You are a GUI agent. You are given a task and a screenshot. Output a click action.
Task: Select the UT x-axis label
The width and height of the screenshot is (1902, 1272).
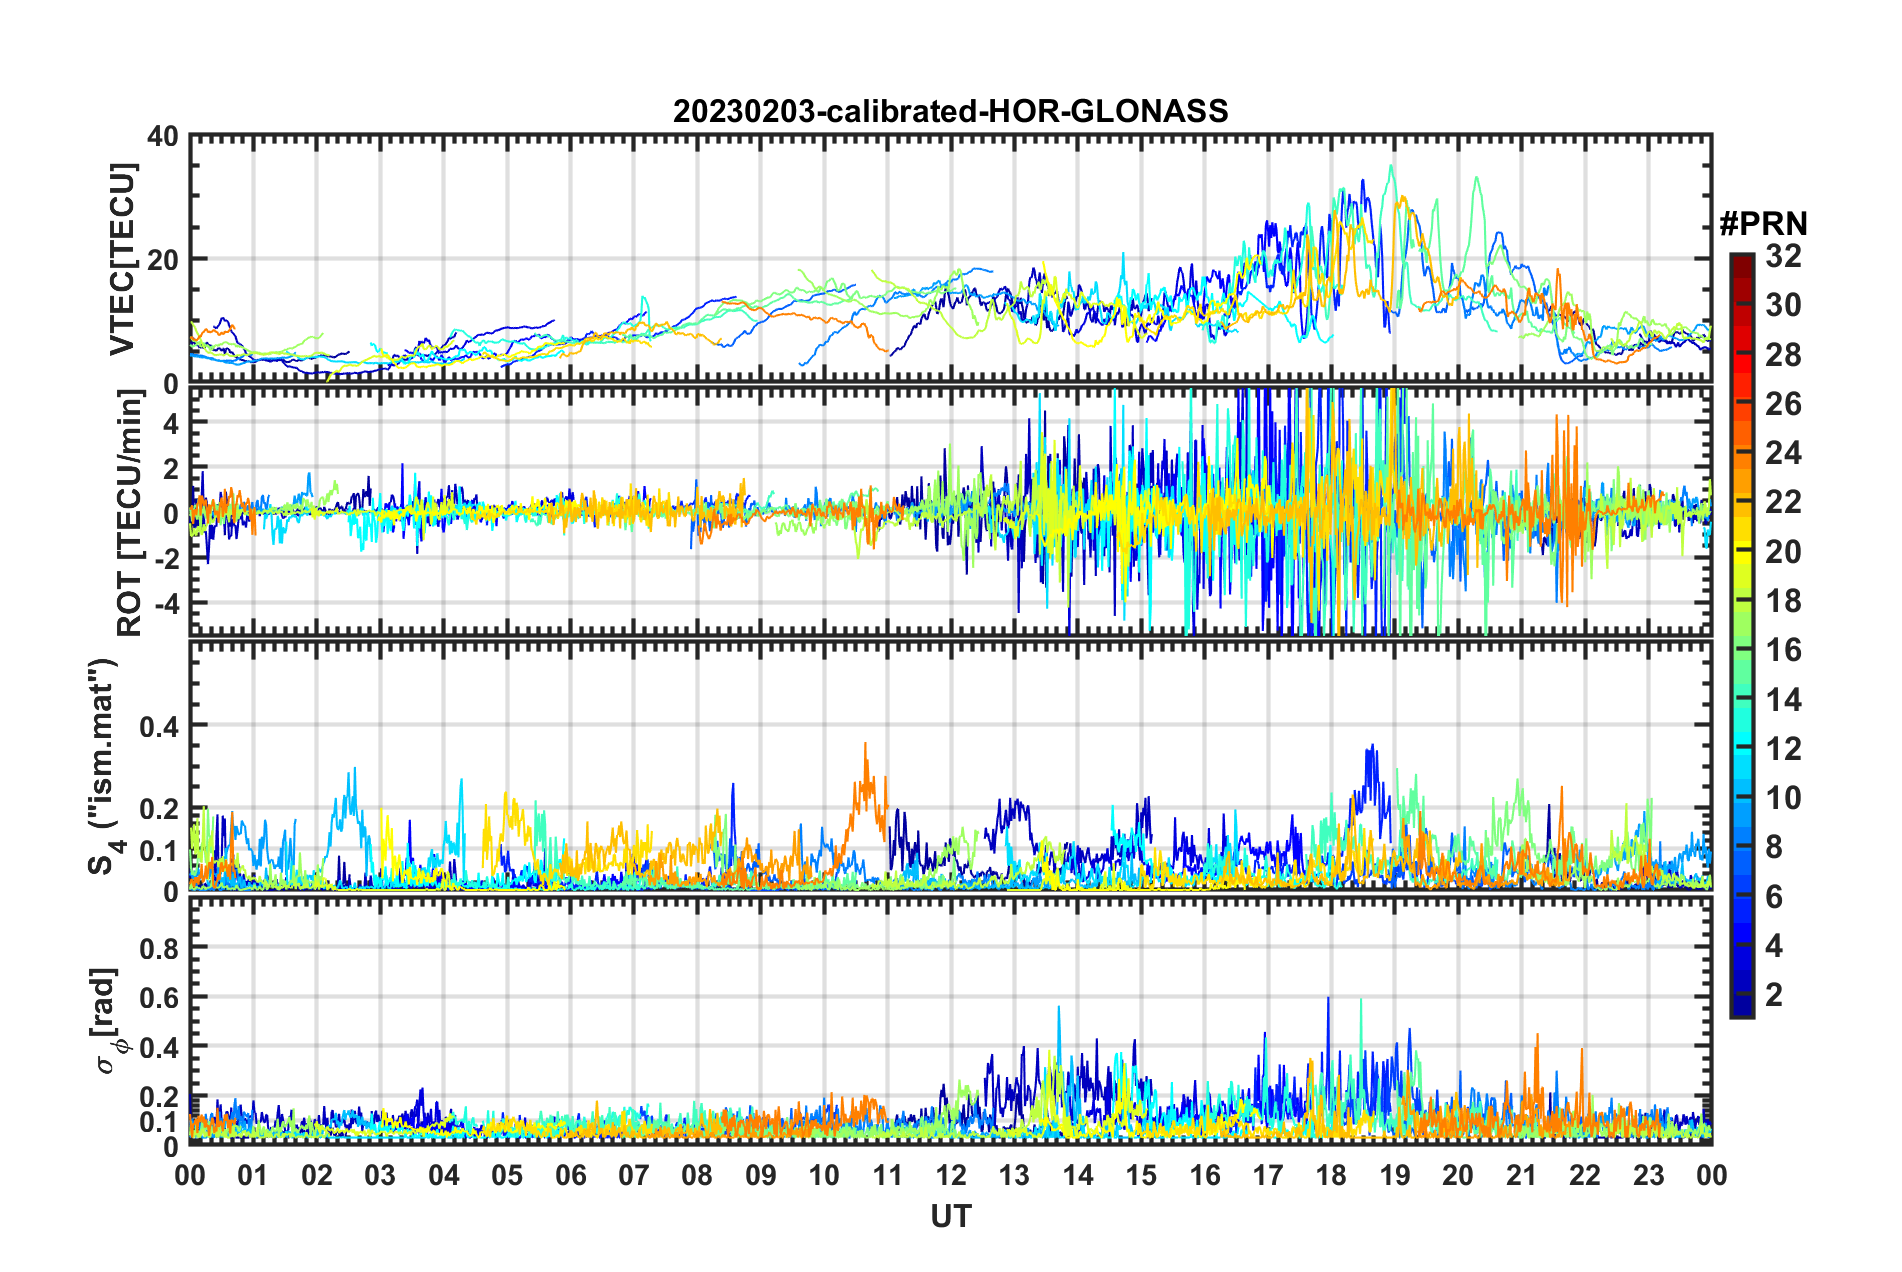pyautogui.click(x=951, y=1216)
